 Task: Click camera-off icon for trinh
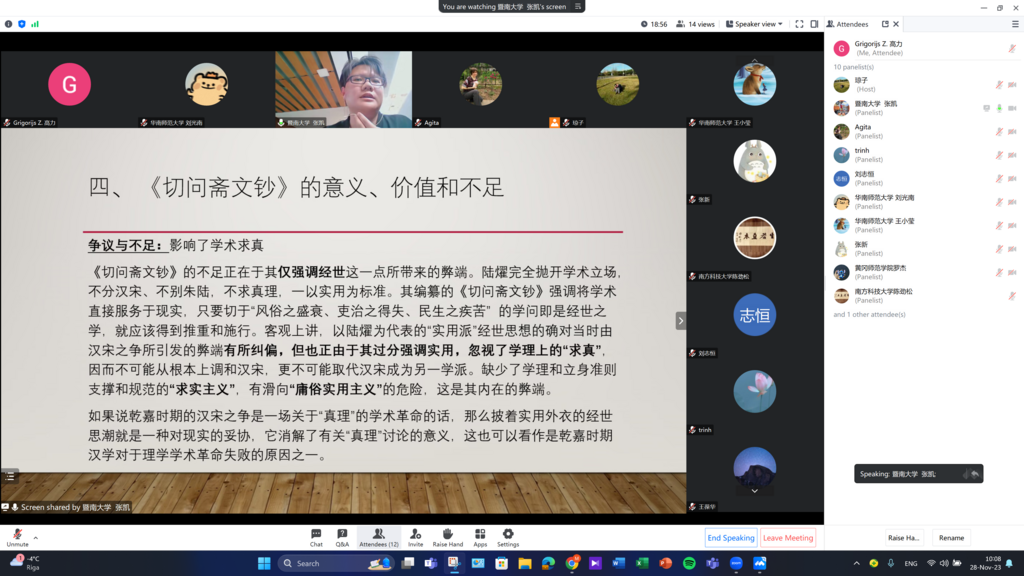[1012, 155]
